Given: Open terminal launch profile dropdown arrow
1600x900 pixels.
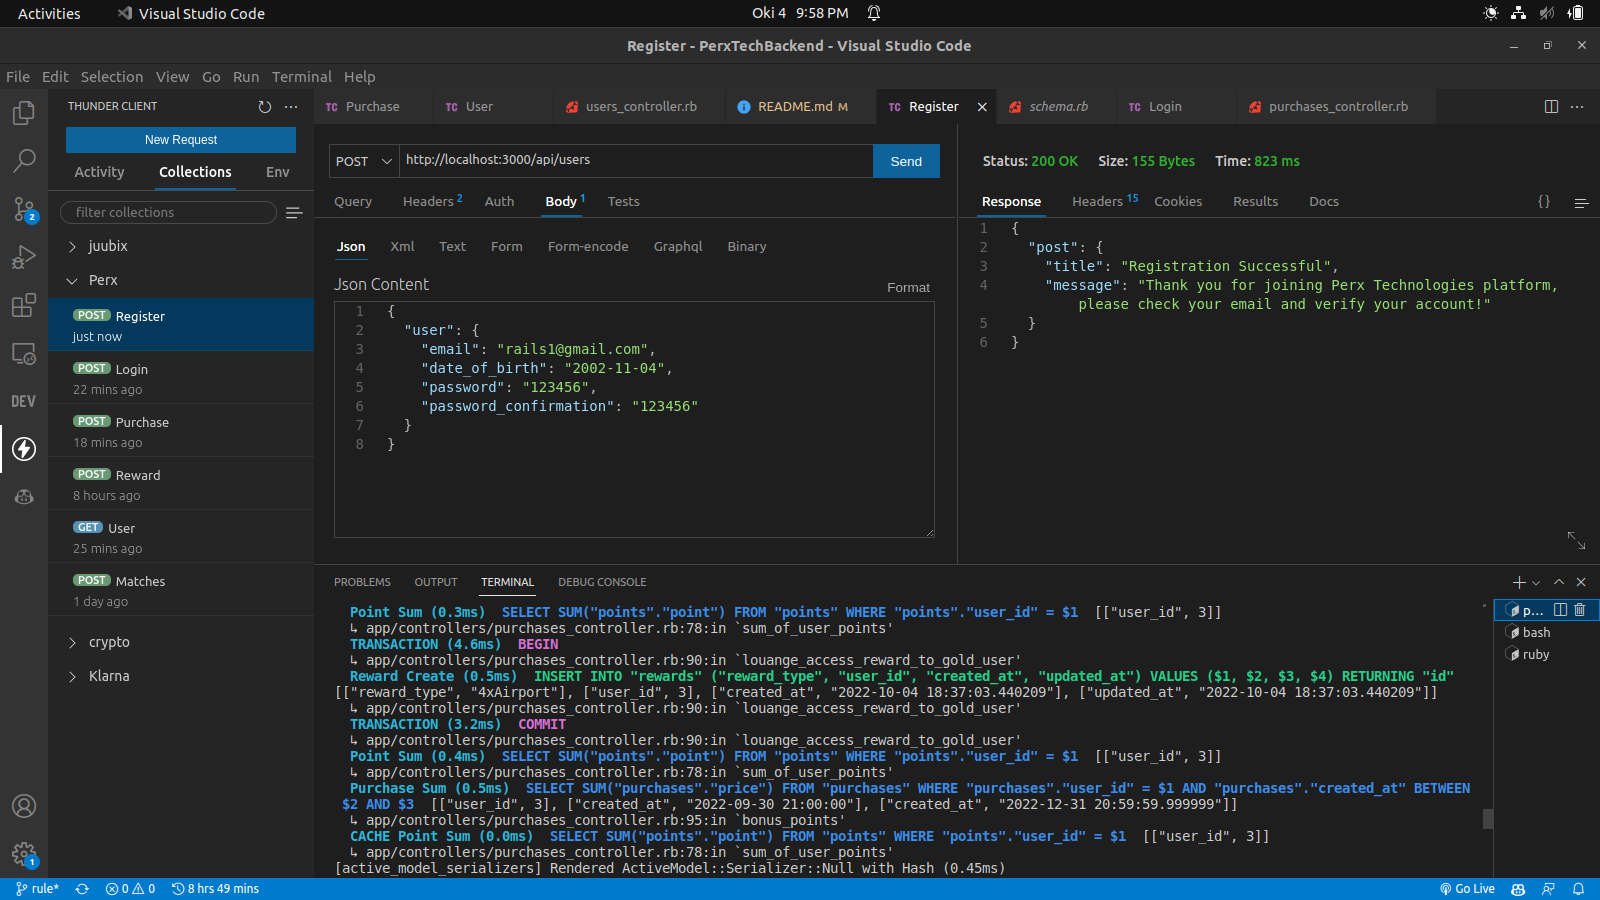Looking at the screenshot, I should [x=1536, y=583].
